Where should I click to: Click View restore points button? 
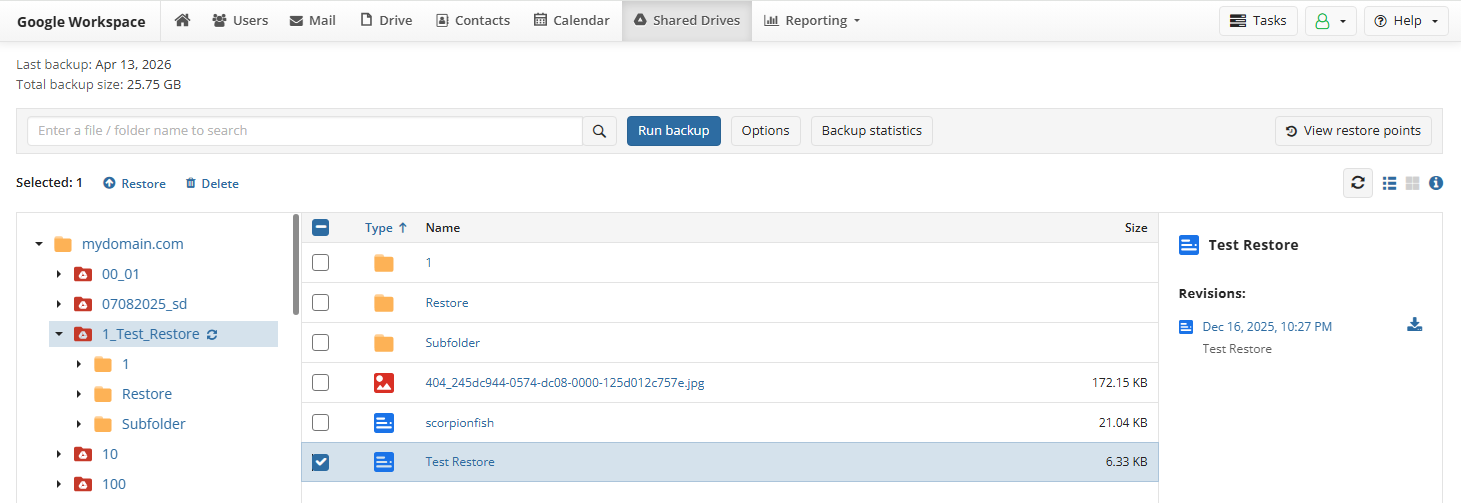[1353, 131]
